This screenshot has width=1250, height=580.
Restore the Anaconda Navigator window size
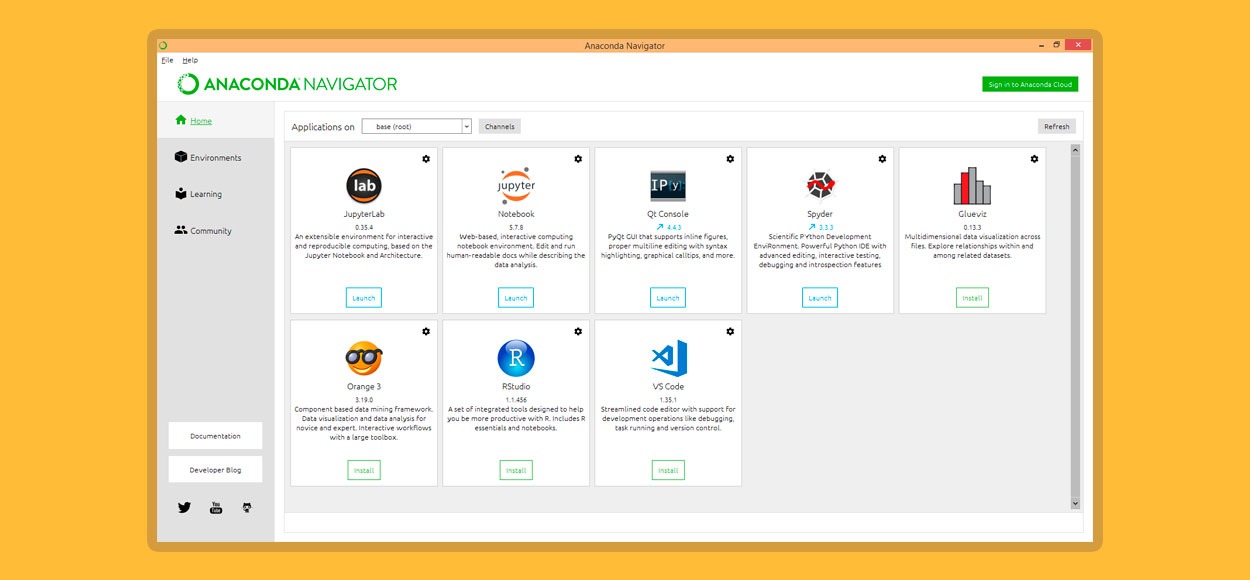pos(1056,45)
